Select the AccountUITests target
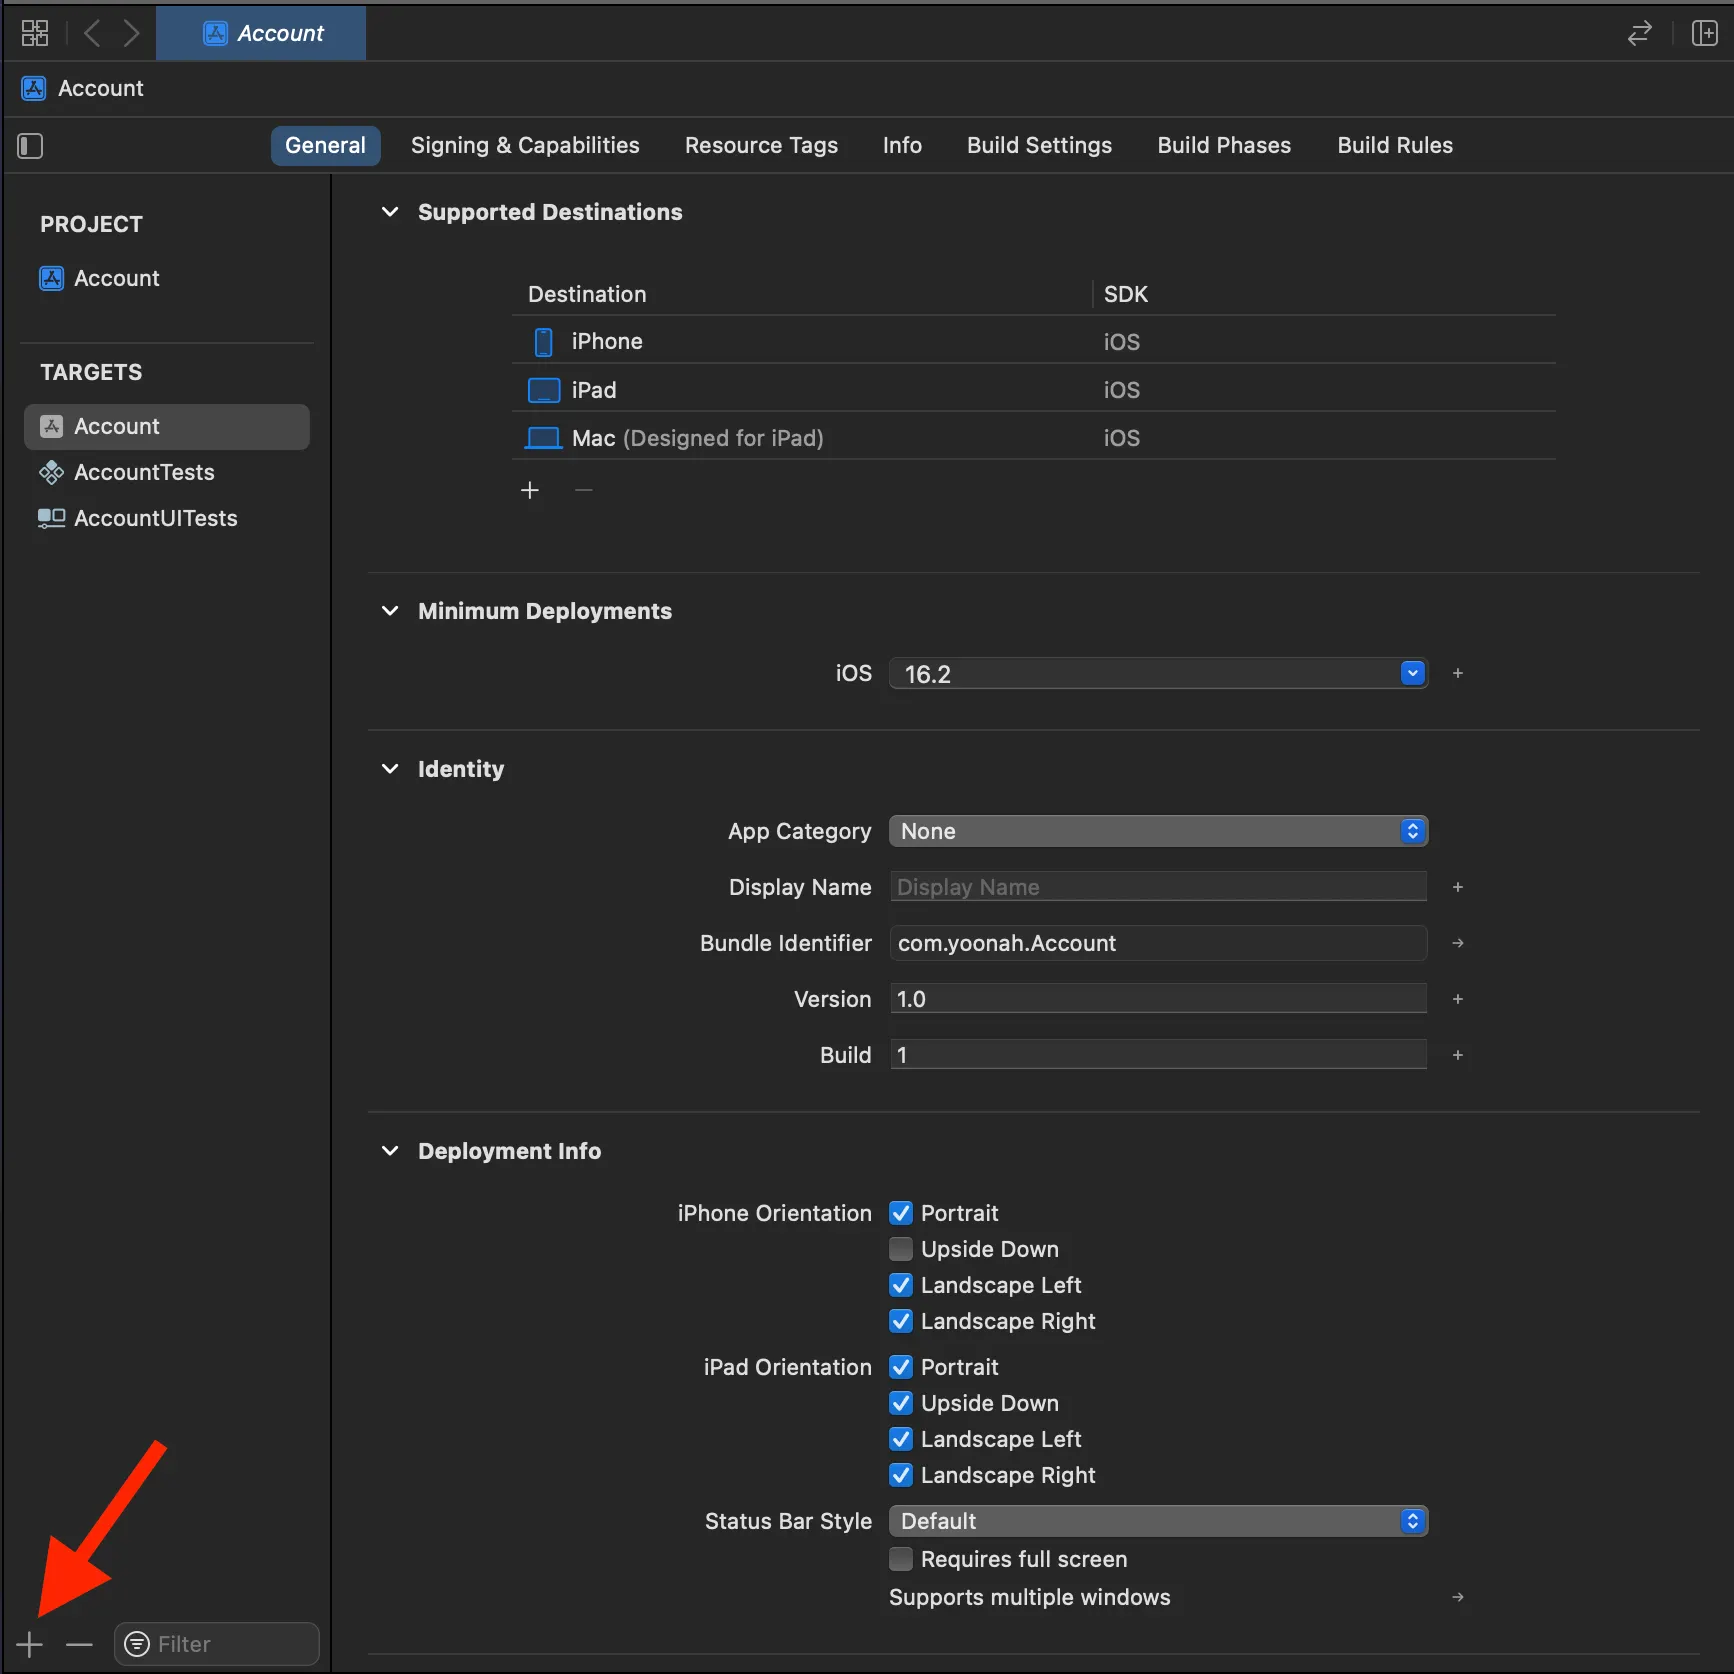 point(155,518)
